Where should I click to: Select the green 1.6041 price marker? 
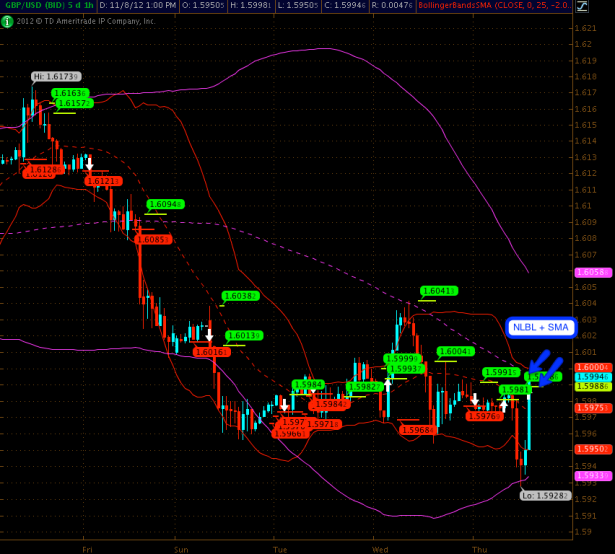[438, 291]
